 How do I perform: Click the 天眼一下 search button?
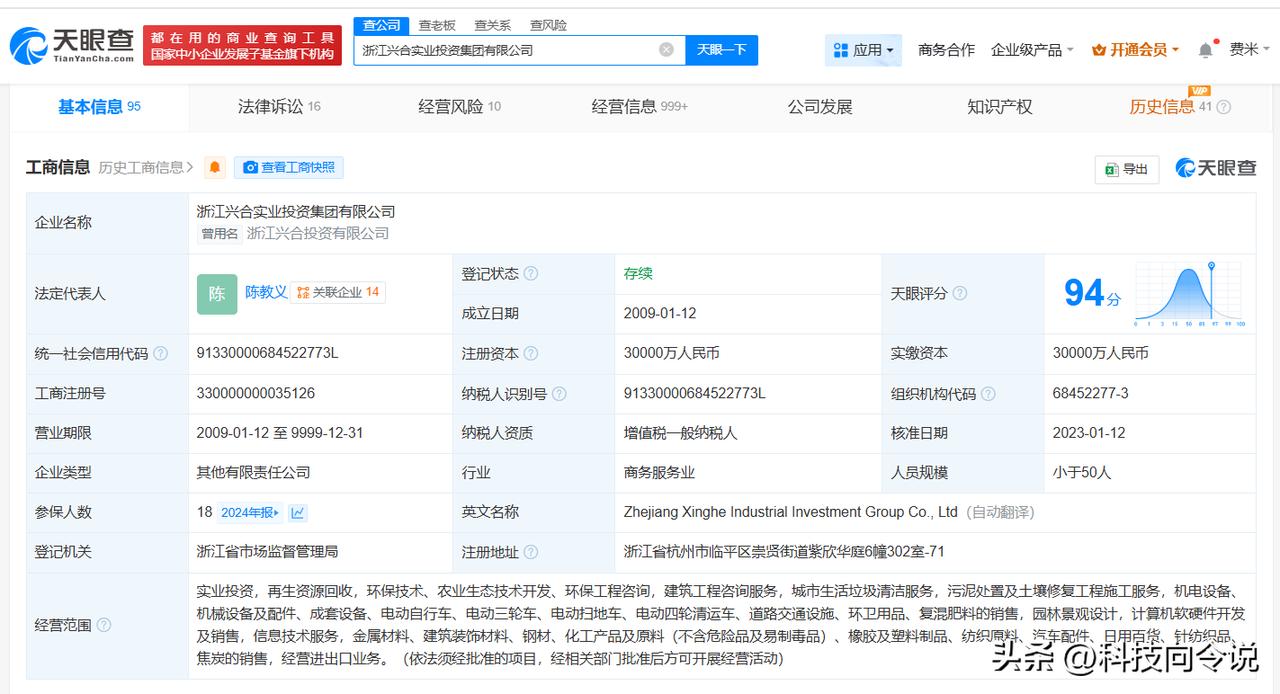pyautogui.click(x=722, y=50)
